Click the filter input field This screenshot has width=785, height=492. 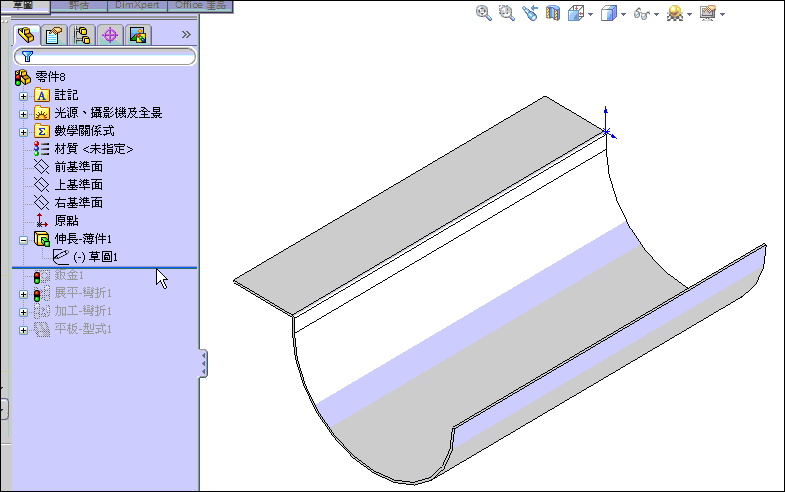pyautogui.click(x=105, y=57)
